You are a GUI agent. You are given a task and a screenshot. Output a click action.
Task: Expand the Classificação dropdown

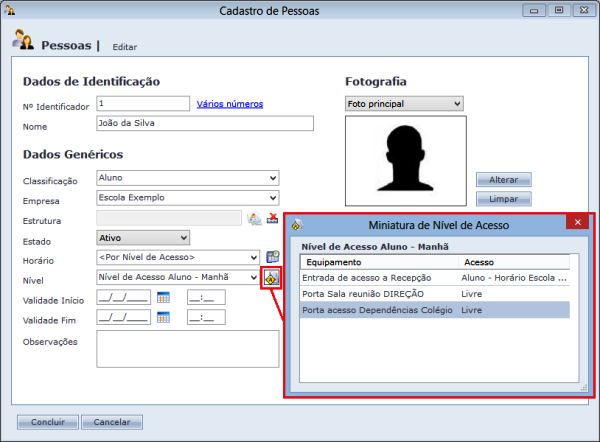(x=187, y=178)
